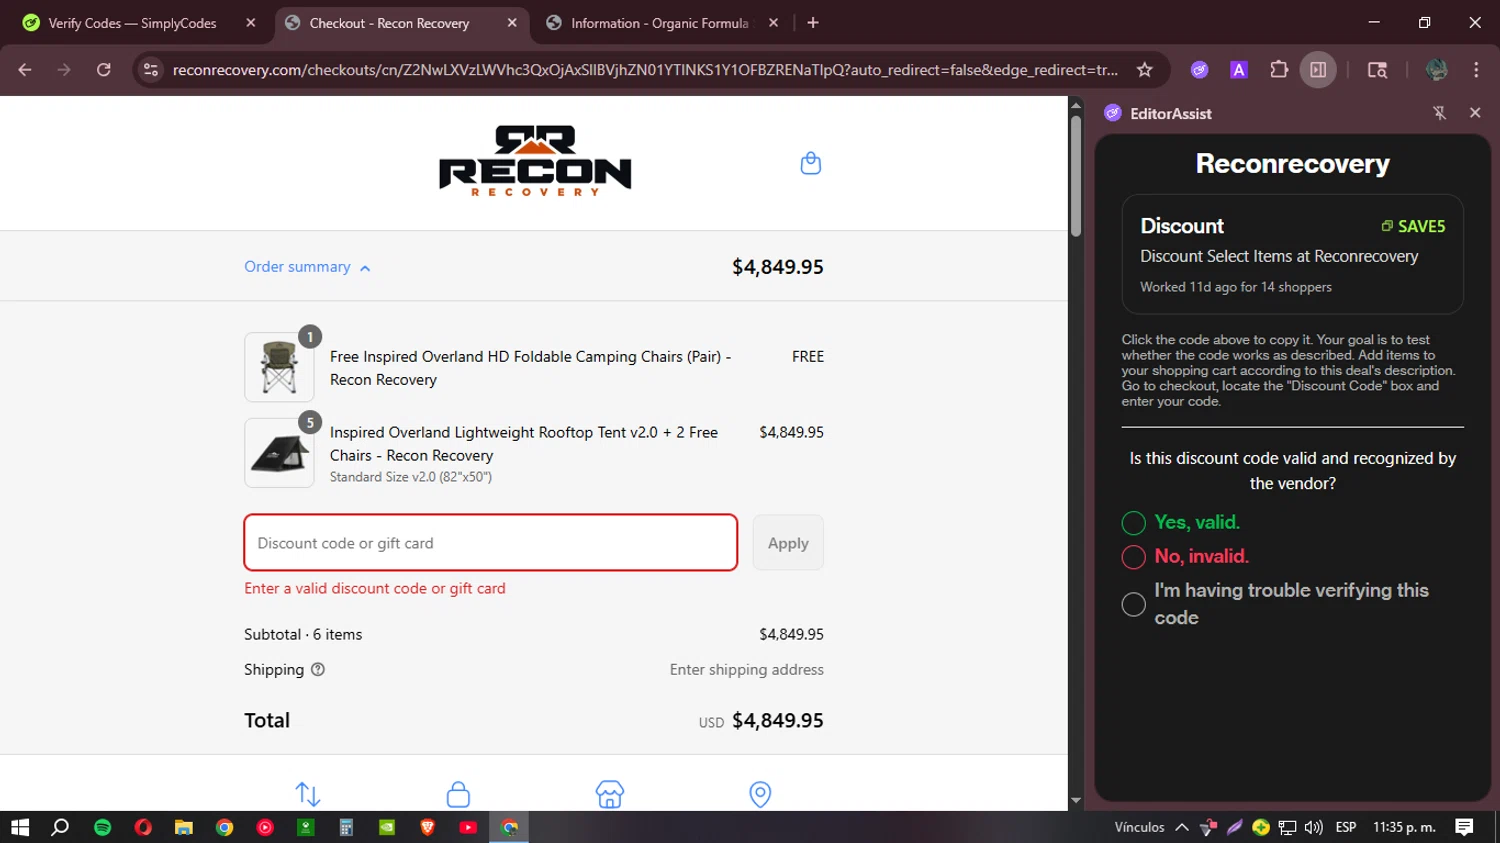Viewport: 1500px width, 843px height.
Task: Click the shopping bag icon beside Recon logo
Action: (x=811, y=163)
